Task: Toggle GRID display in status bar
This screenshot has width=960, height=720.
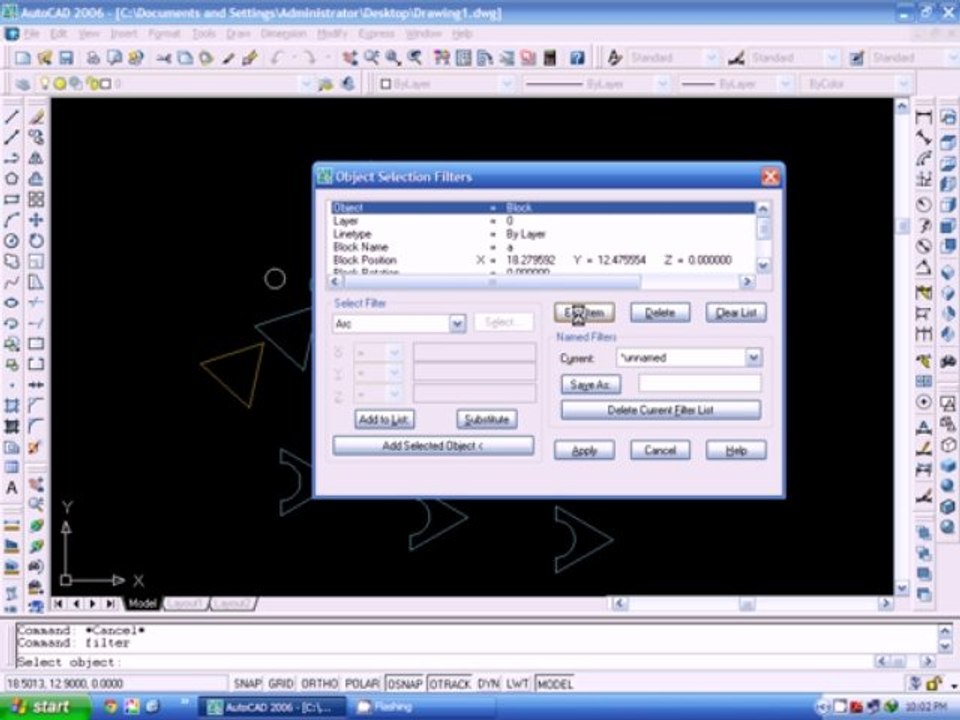Action: pos(281,683)
